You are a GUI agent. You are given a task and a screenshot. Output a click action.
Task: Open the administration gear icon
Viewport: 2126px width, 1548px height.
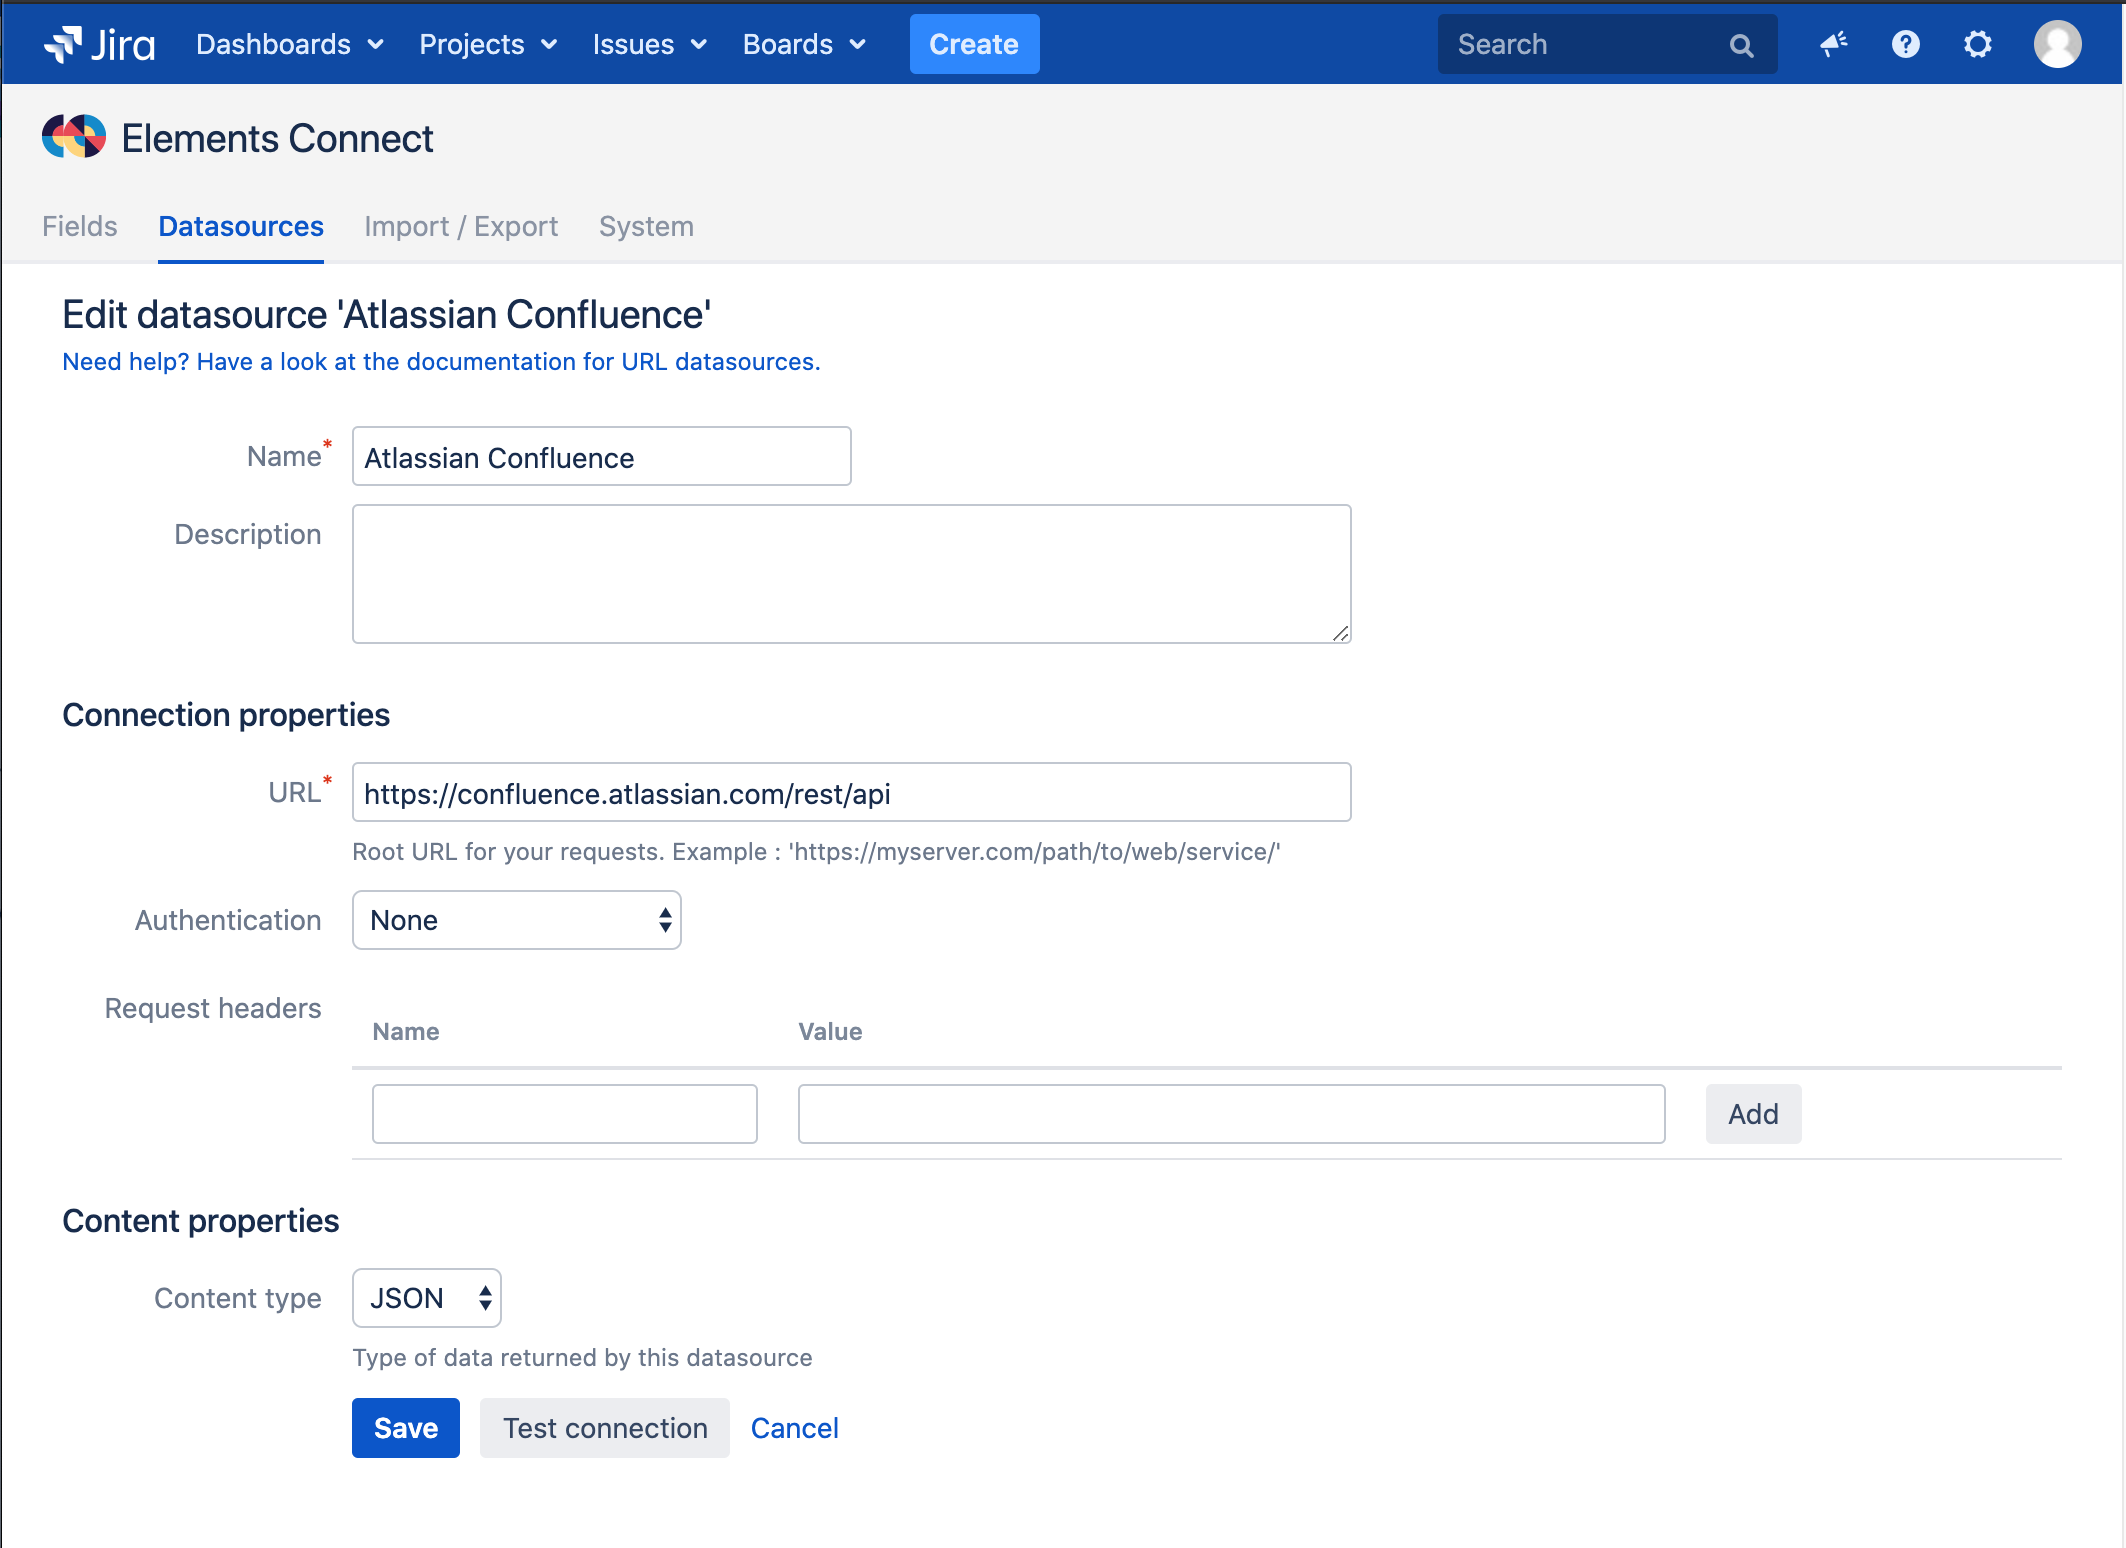pos(1977,44)
